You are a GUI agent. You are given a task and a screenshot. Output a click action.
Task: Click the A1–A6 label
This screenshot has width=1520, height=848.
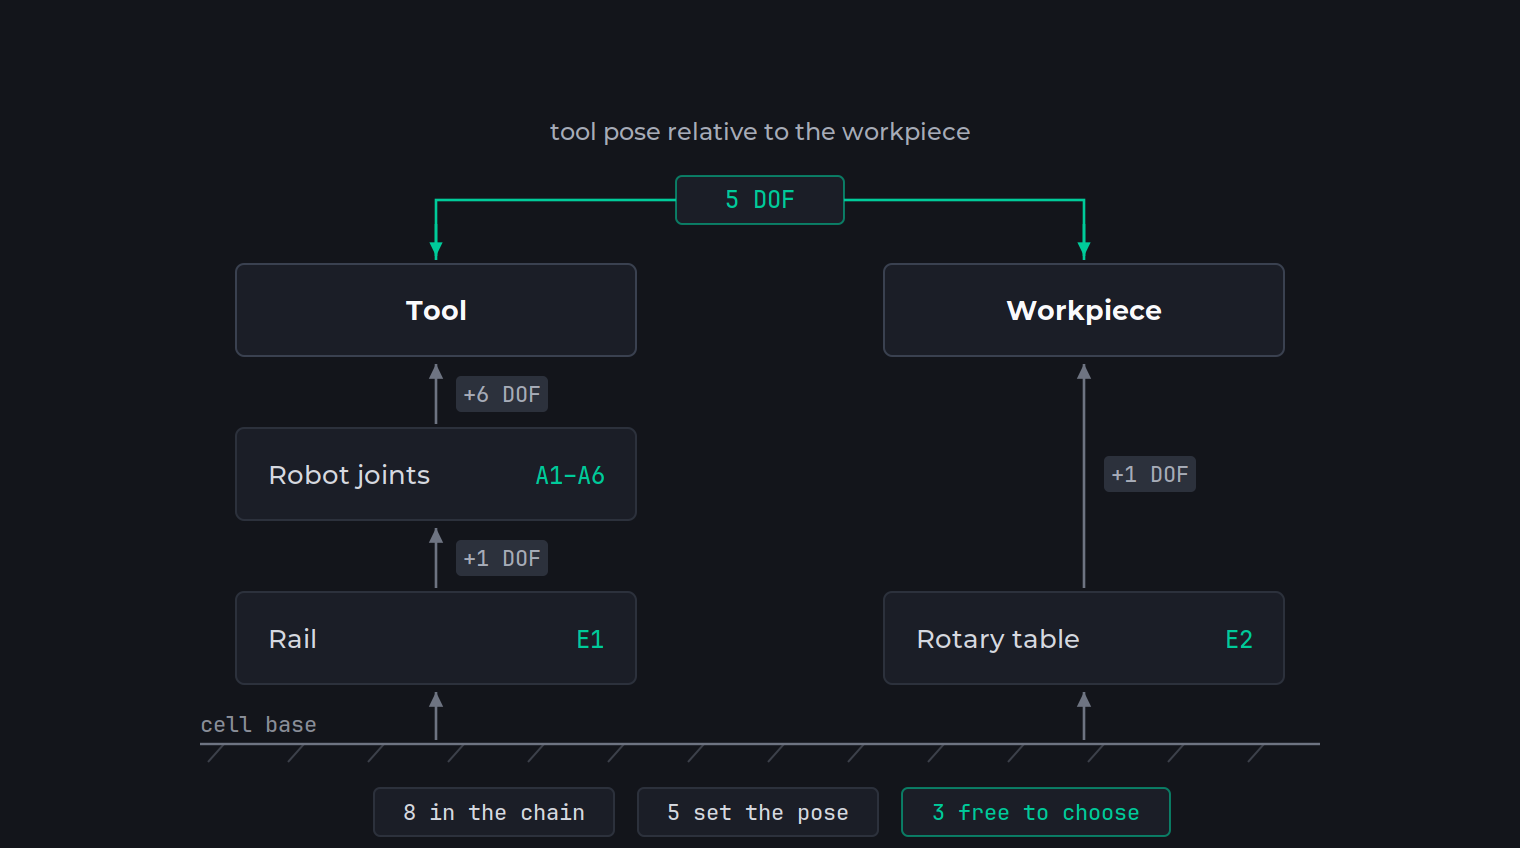(x=570, y=475)
